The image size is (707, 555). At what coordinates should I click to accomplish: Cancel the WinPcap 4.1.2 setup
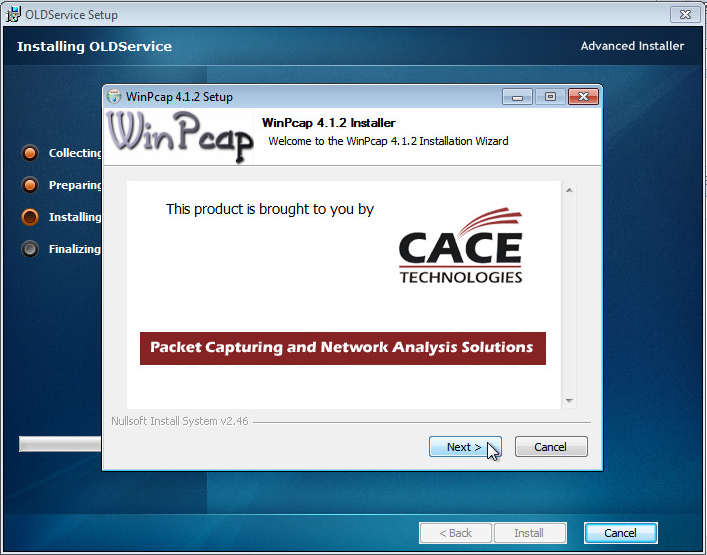tap(551, 447)
